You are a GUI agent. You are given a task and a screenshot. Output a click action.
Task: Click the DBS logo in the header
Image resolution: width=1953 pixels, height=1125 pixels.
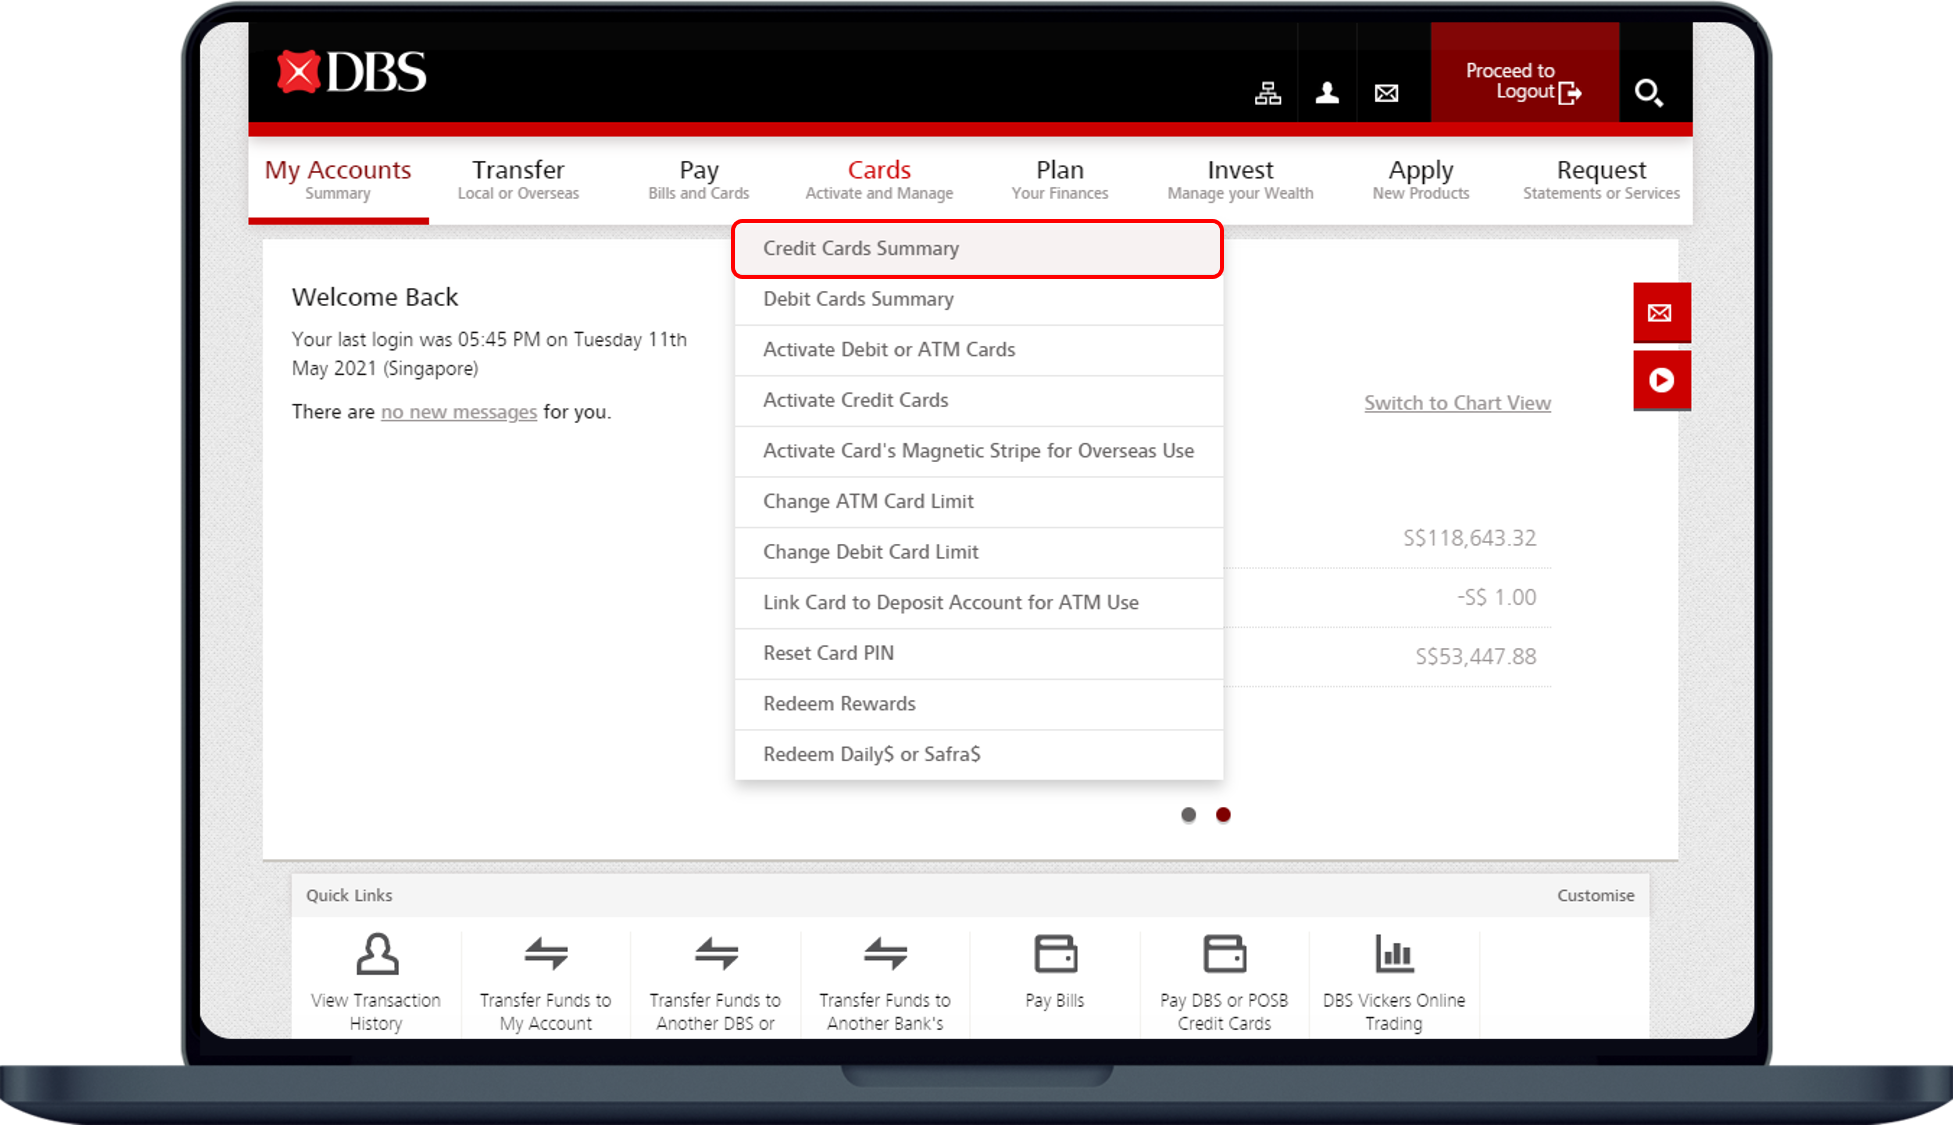(352, 72)
